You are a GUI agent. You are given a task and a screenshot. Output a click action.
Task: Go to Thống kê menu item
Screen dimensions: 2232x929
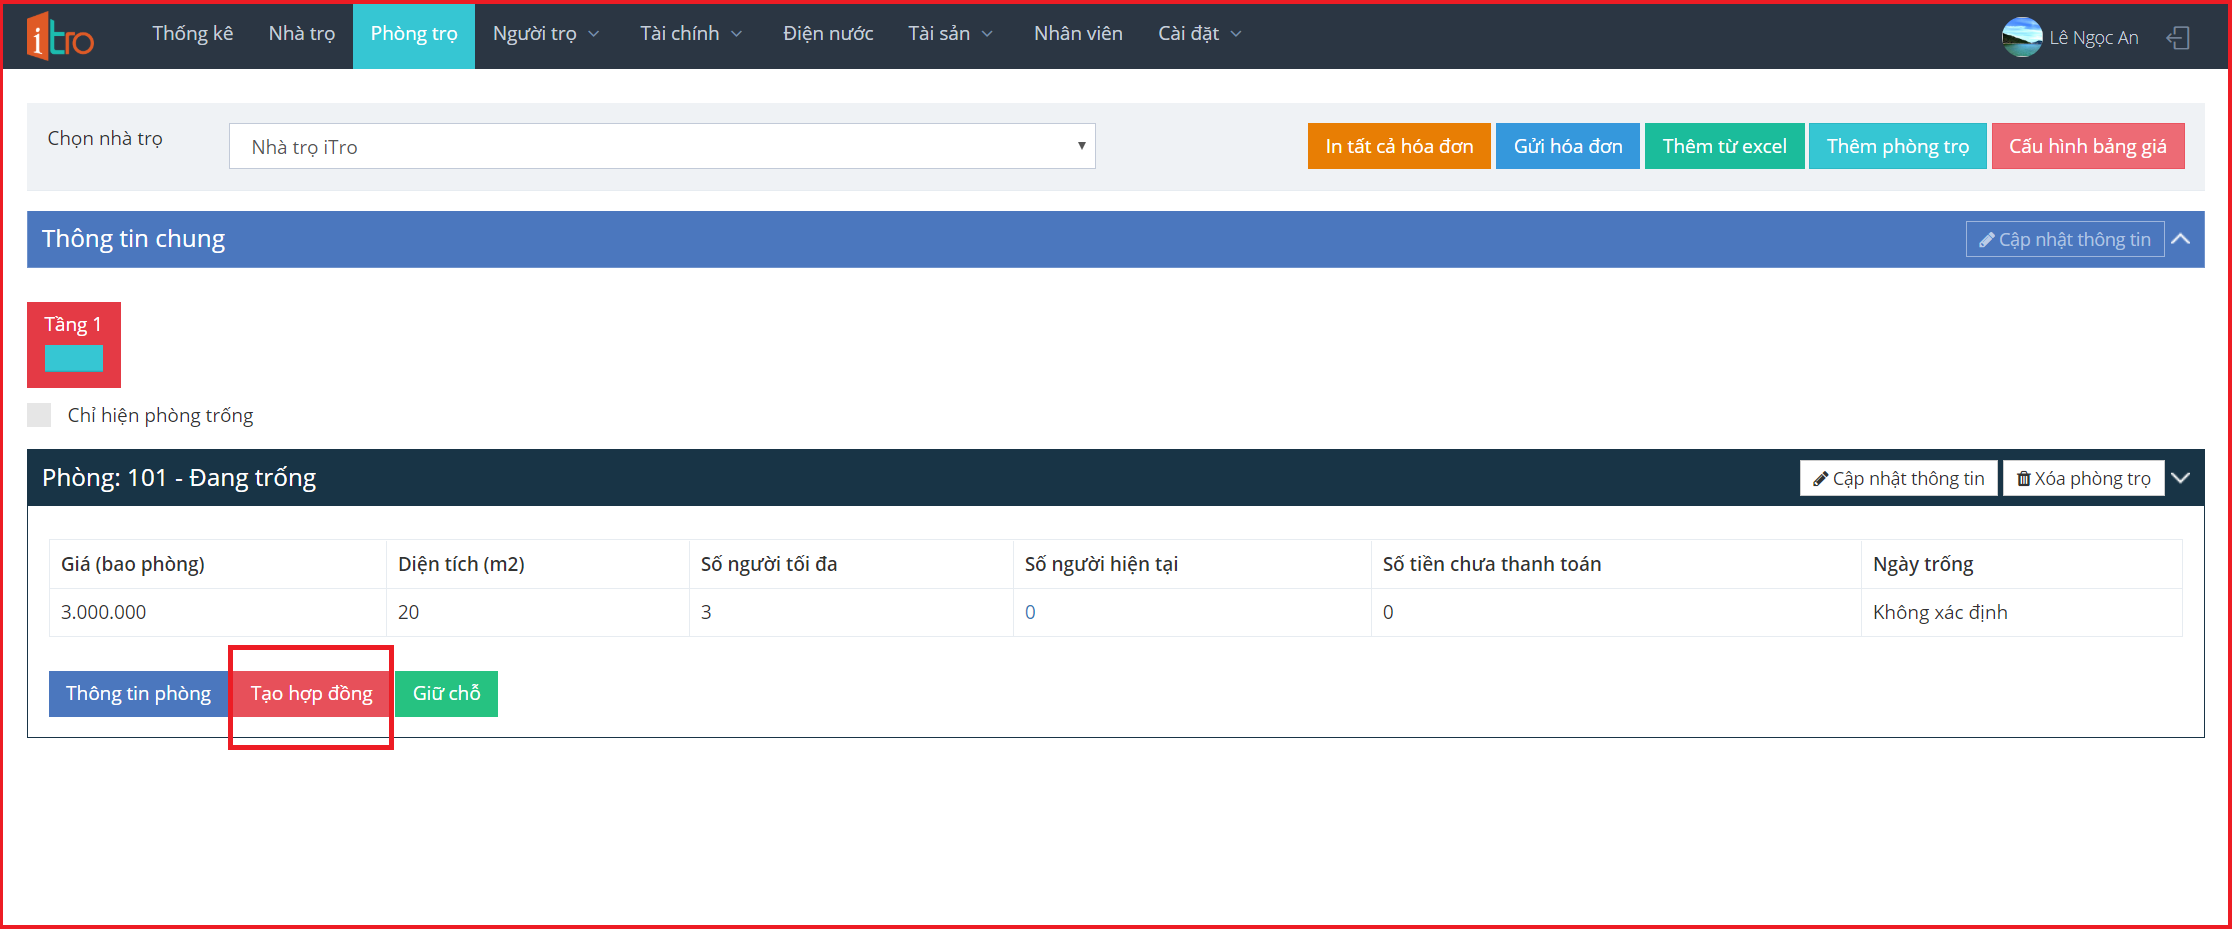tap(192, 34)
